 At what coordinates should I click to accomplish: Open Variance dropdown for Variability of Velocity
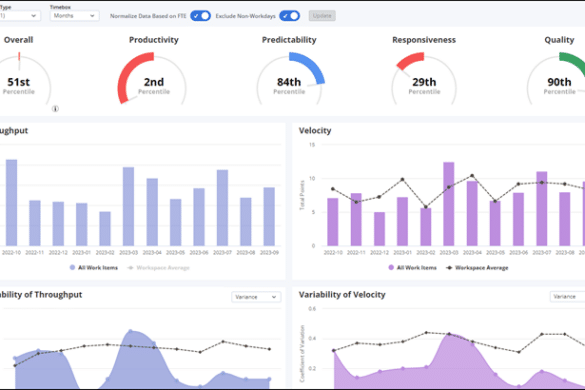click(567, 297)
